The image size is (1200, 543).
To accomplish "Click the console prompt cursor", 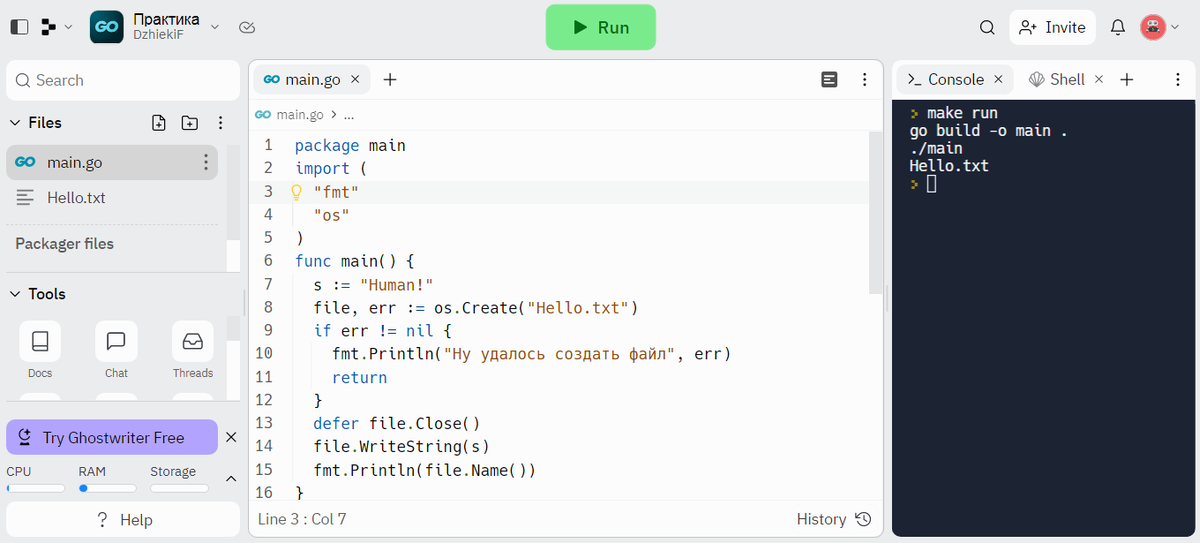I will pos(932,185).
